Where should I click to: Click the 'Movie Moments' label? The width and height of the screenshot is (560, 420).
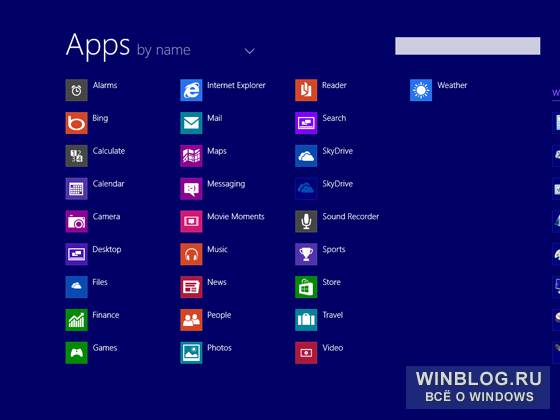pos(236,216)
